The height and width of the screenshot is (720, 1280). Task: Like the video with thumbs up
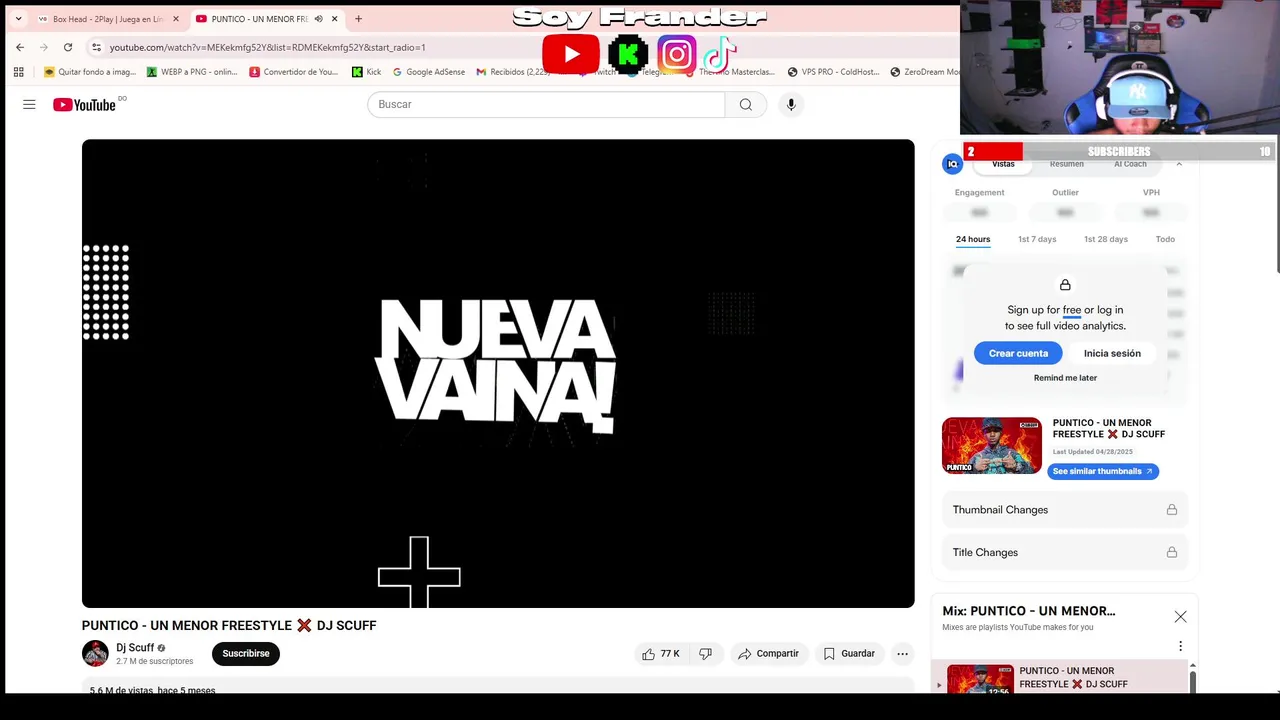[x=661, y=654]
